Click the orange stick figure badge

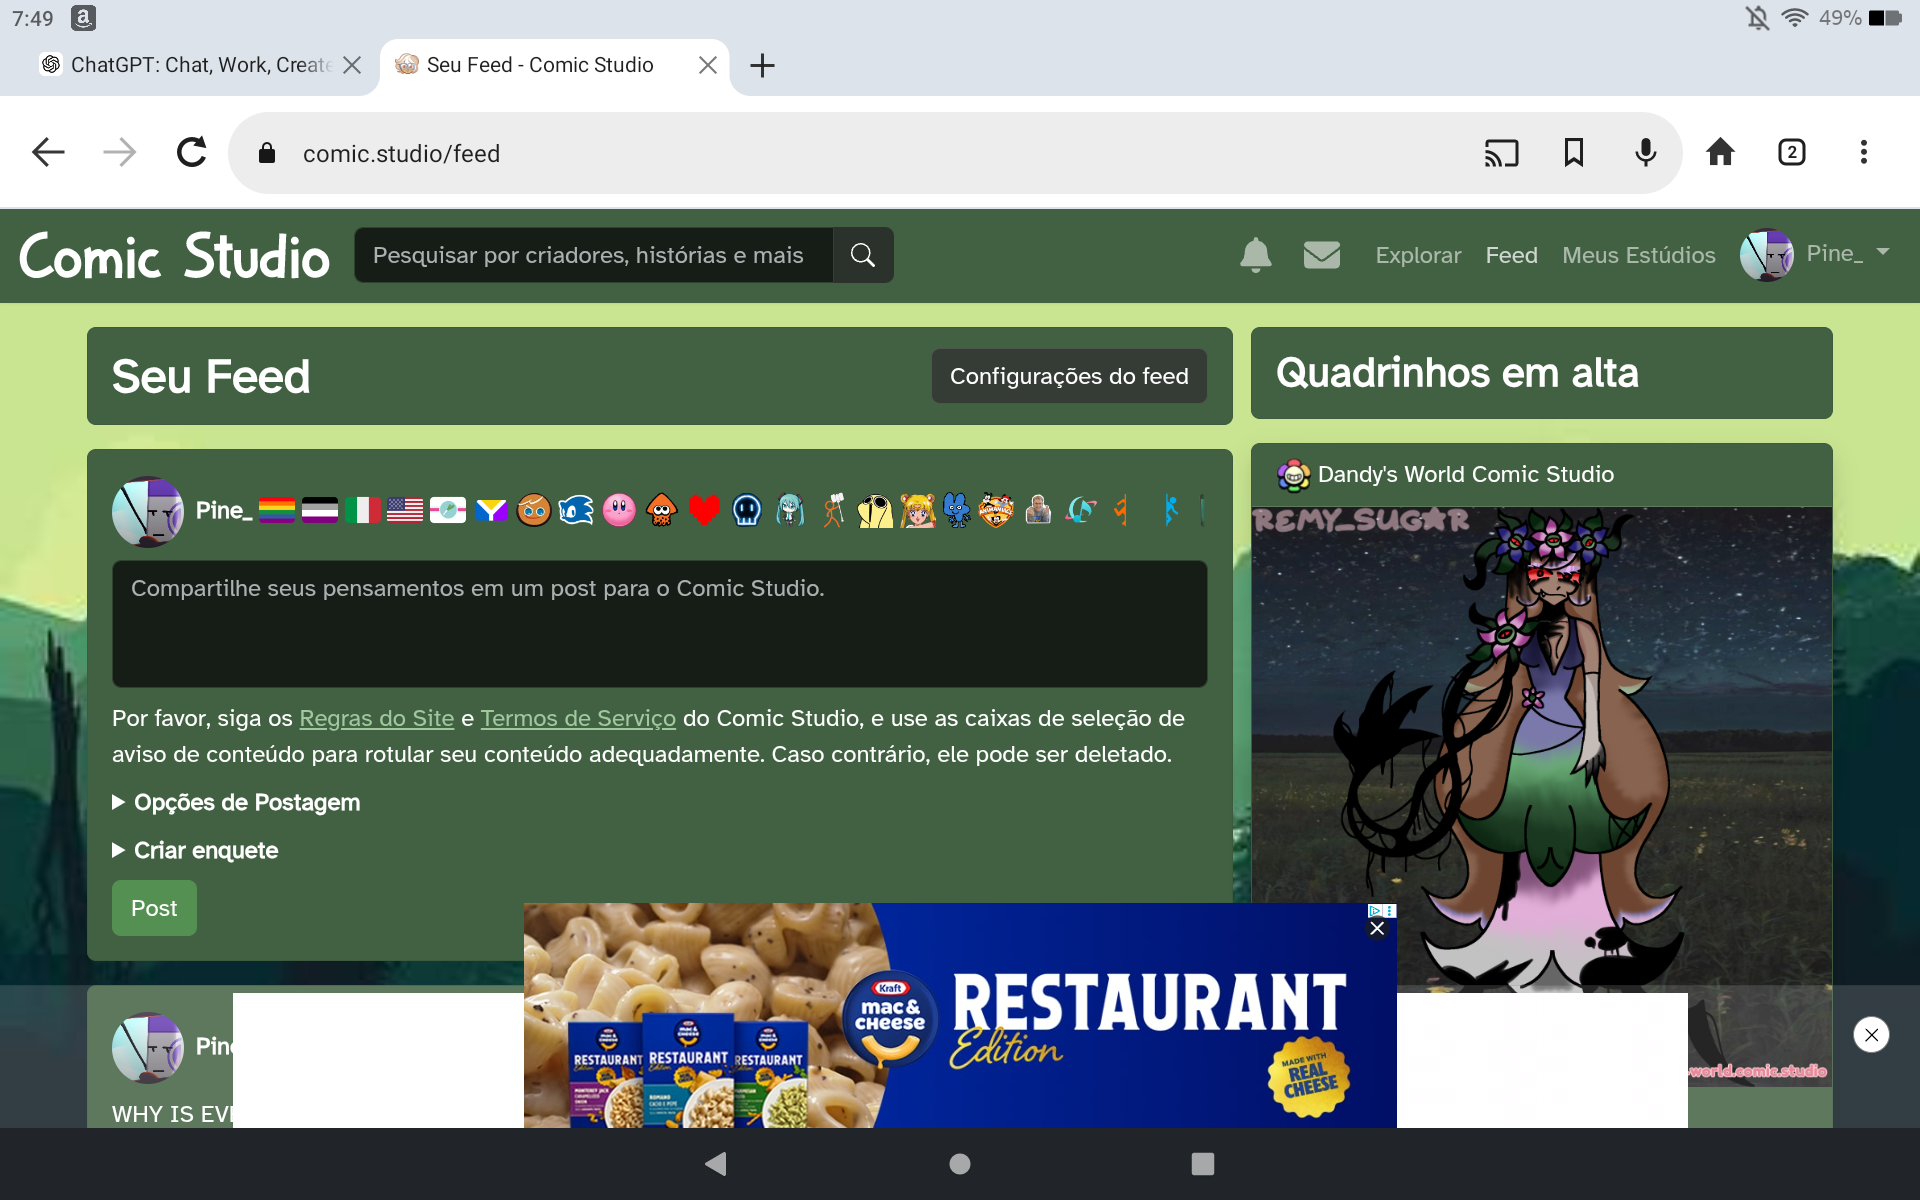833,510
